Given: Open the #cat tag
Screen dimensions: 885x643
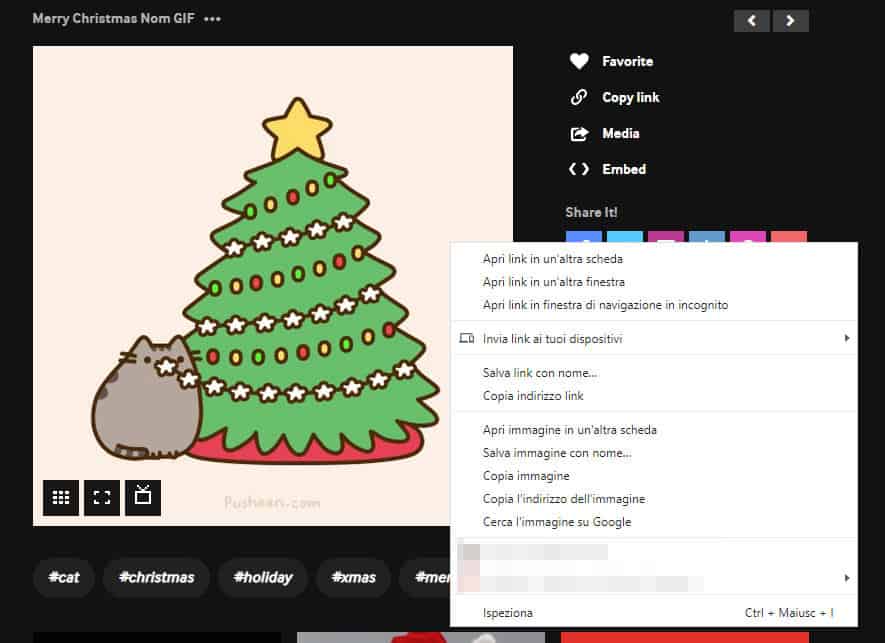Looking at the screenshot, I should 64,578.
